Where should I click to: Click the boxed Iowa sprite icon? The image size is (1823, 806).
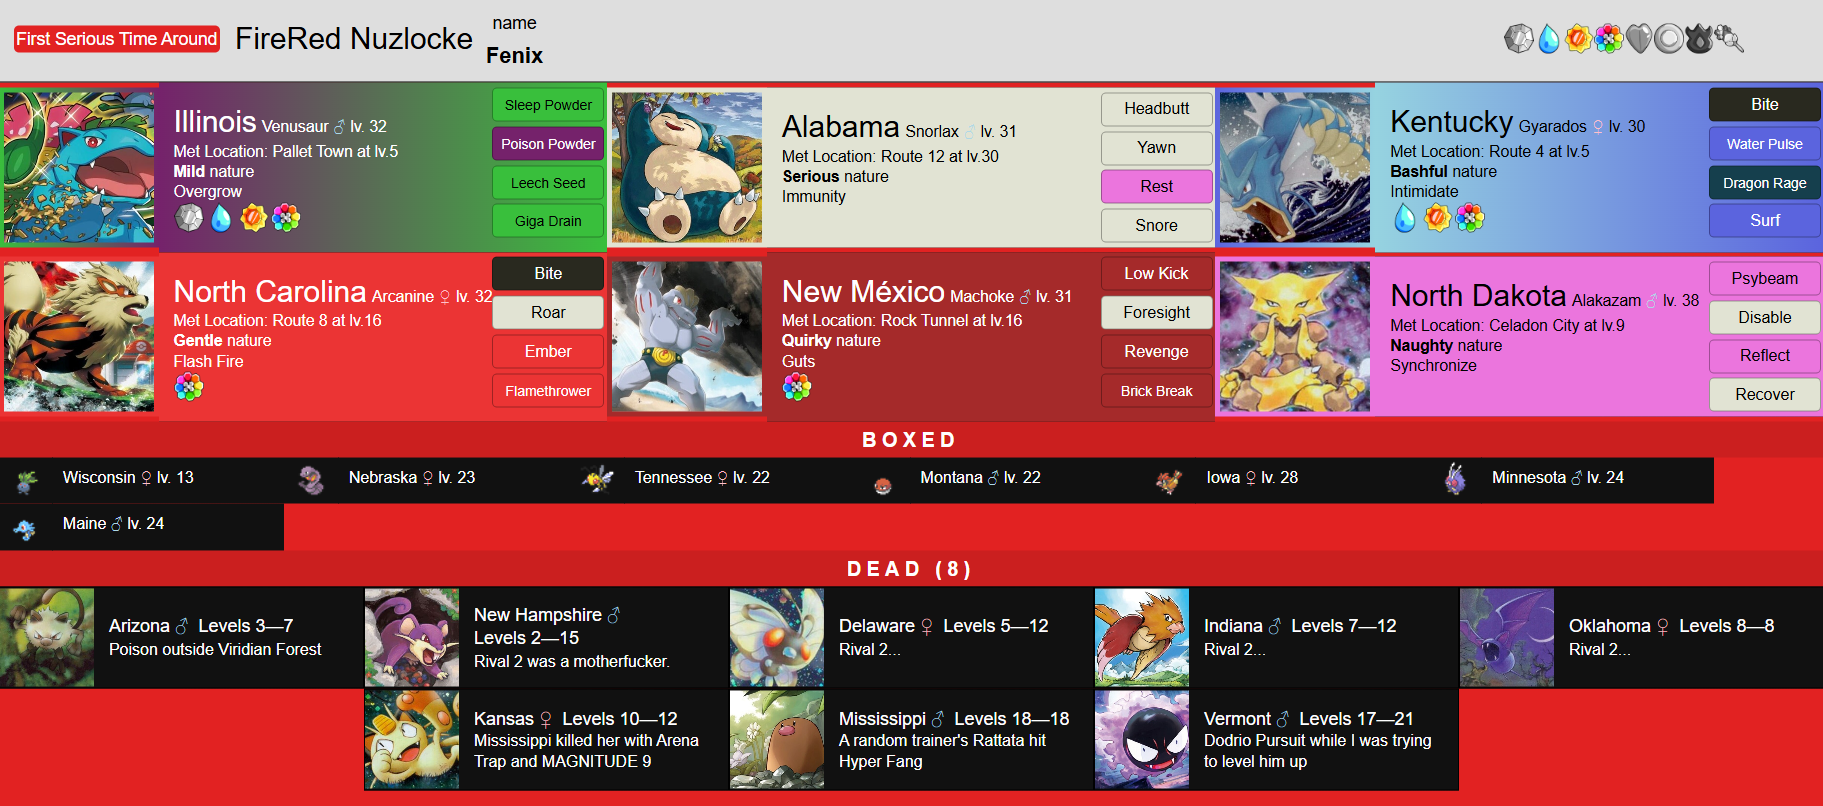[x=1168, y=483]
